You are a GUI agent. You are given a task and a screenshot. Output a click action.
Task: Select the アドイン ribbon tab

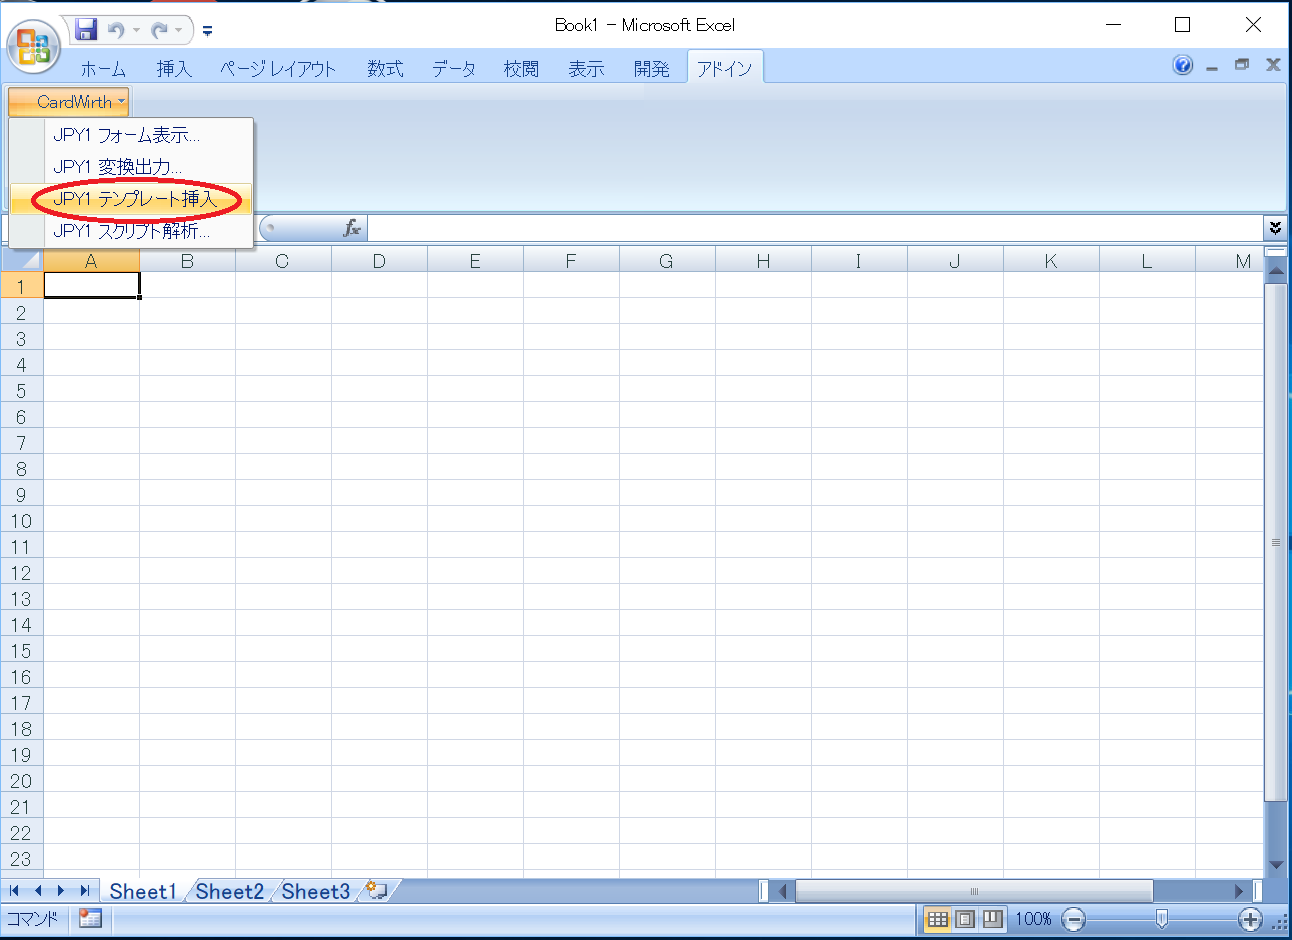coord(725,68)
